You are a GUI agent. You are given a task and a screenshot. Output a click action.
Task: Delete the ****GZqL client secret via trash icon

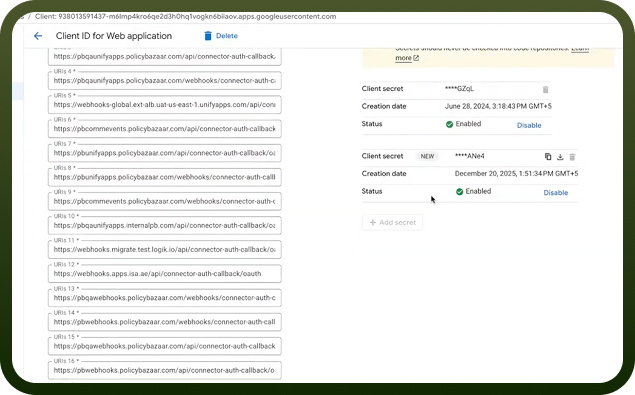pyautogui.click(x=546, y=90)
